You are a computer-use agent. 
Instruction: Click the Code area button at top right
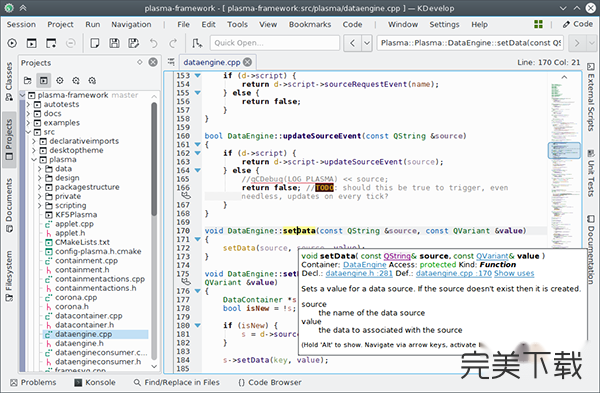click(x=577, y=24)
